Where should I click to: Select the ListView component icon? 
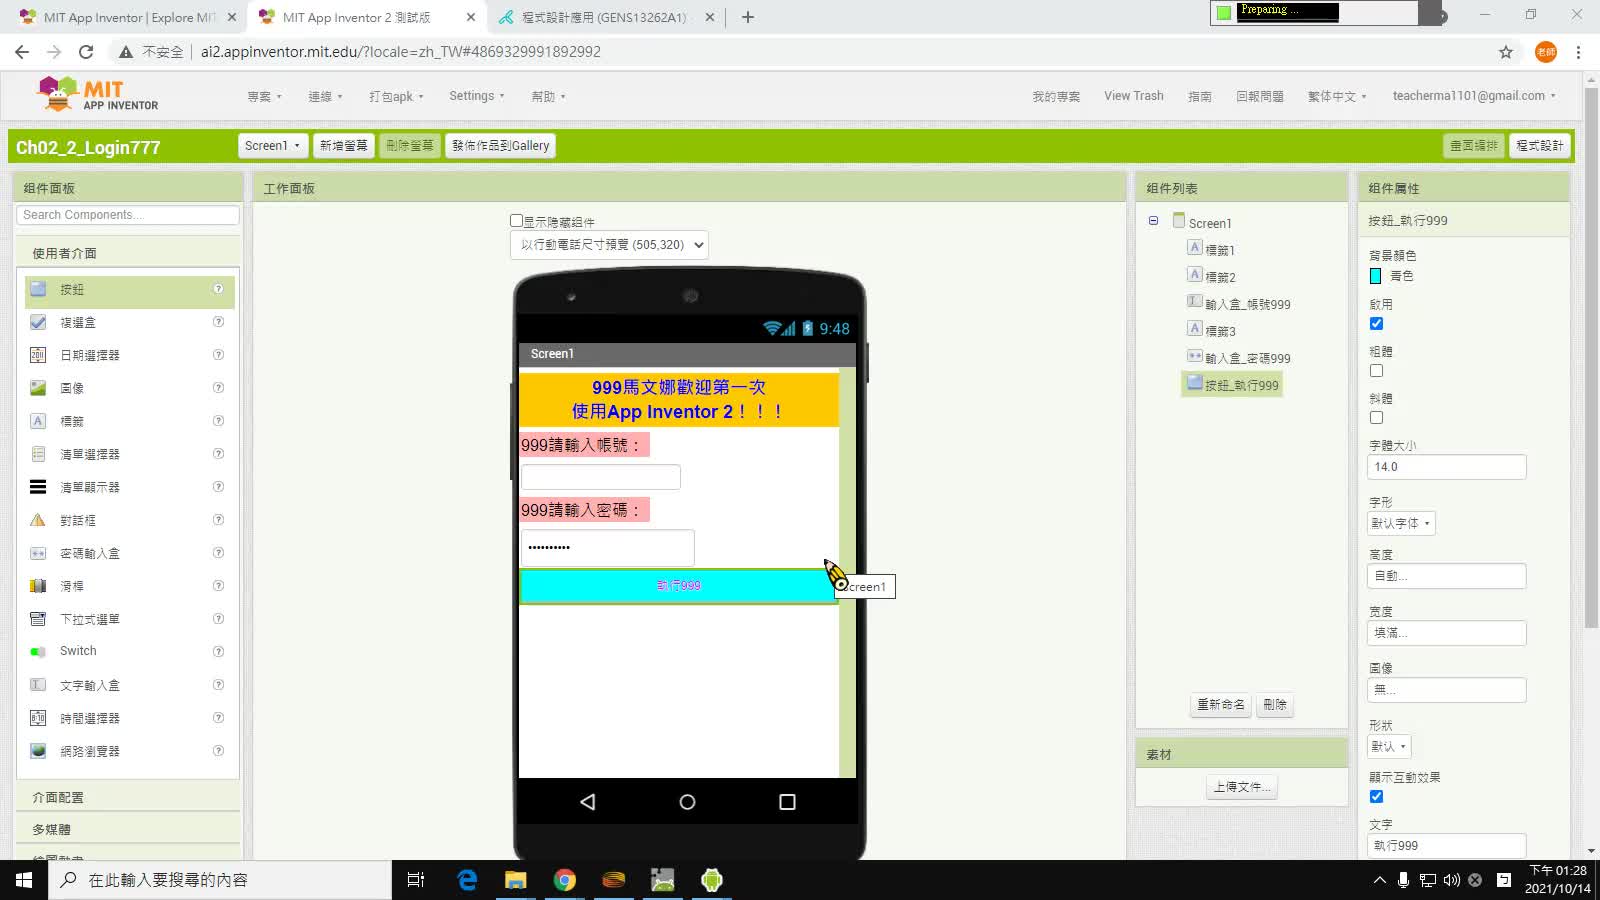click(38, 487)
